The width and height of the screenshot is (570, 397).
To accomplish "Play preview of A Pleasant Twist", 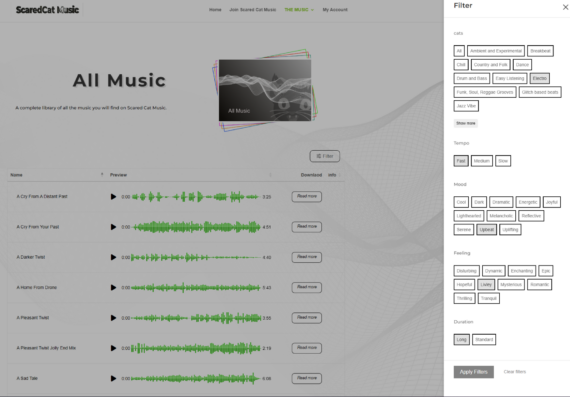I will click(113, 318).
